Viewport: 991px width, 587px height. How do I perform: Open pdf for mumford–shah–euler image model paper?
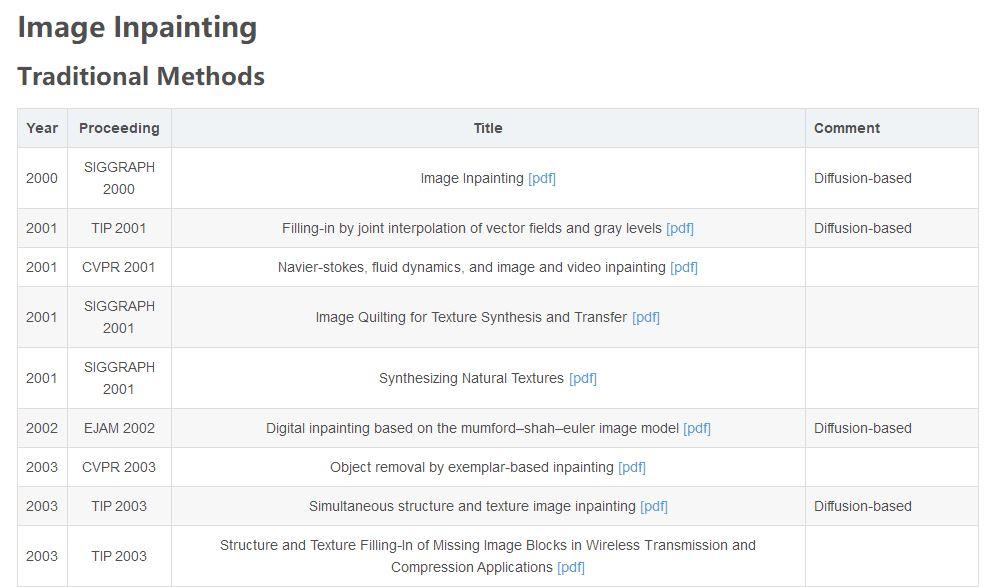[x=697, y=428]
